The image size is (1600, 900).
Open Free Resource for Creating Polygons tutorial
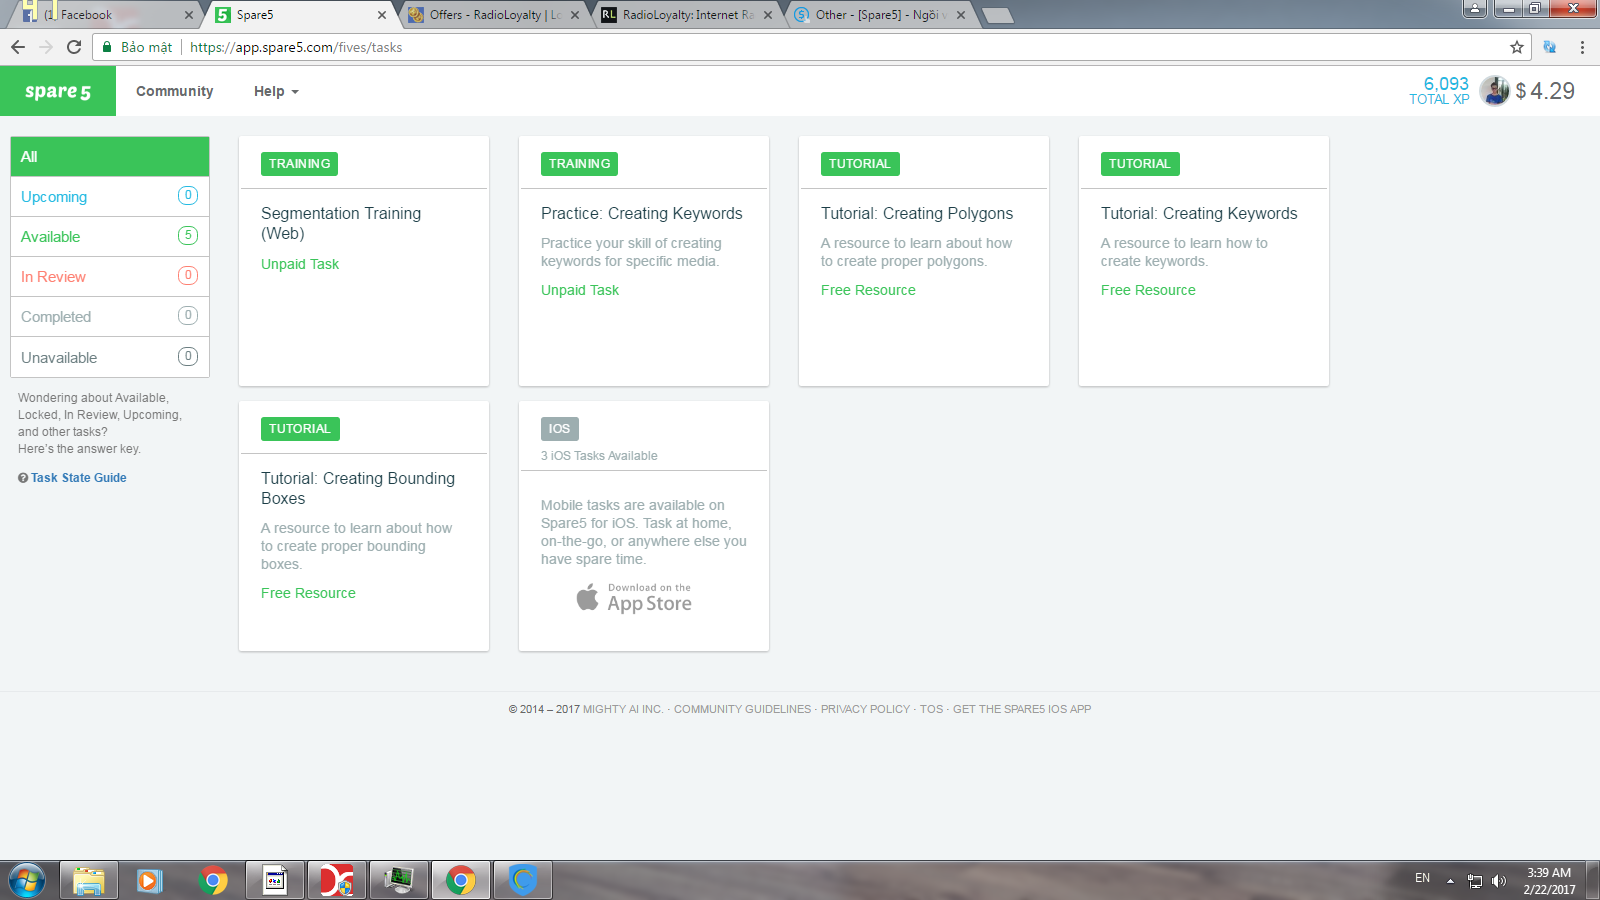(x=868, y=290)
